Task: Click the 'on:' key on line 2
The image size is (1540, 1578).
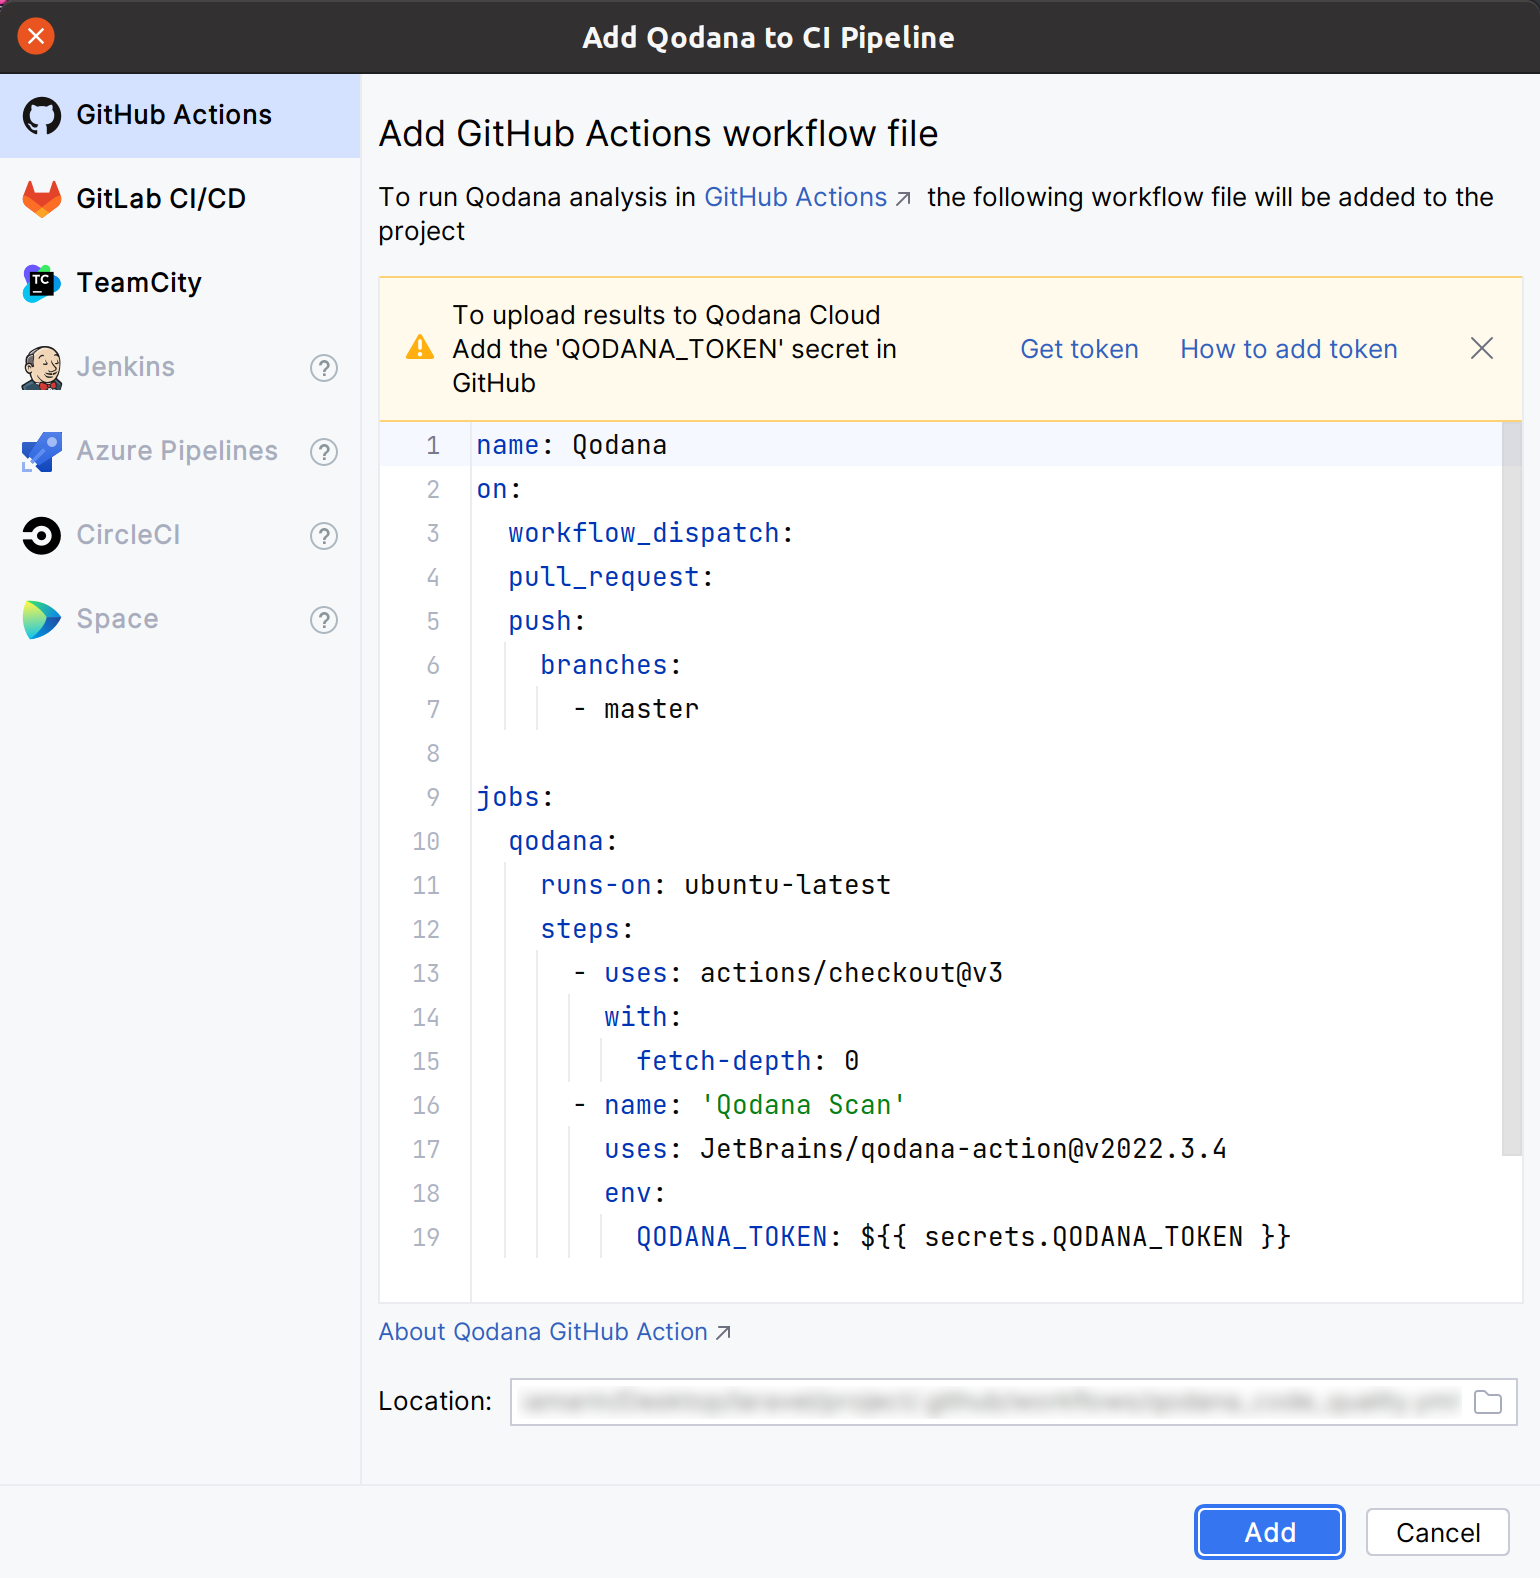Action: 498,489
